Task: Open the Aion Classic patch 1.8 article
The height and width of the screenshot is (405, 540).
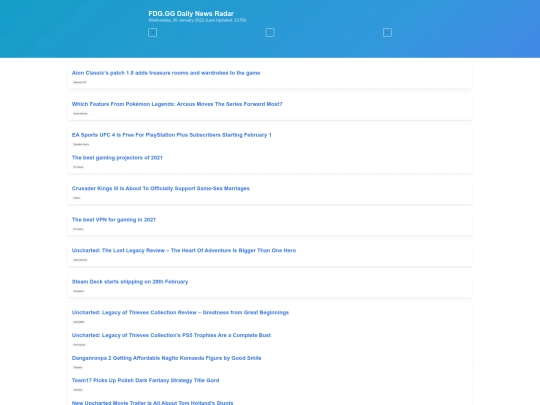Action: (166, 73)
